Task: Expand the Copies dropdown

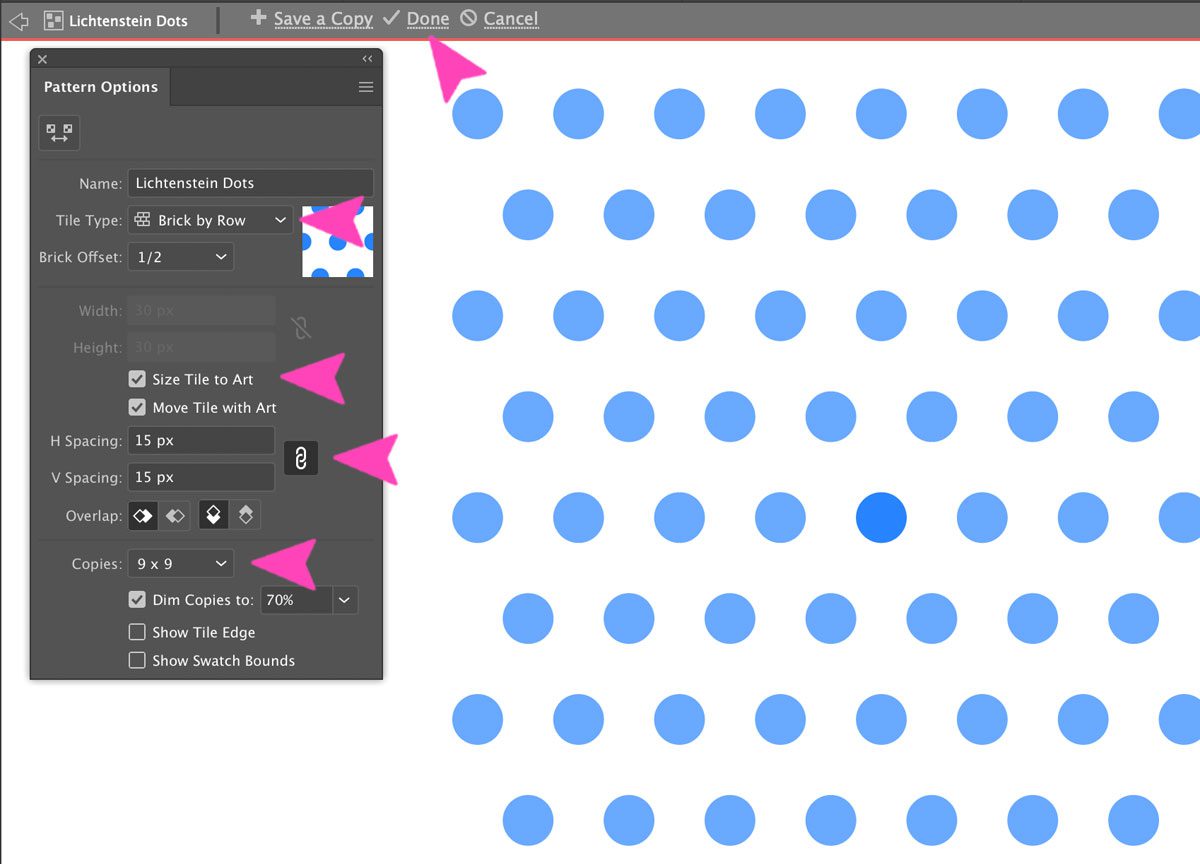Action: (x=180, y=563)
